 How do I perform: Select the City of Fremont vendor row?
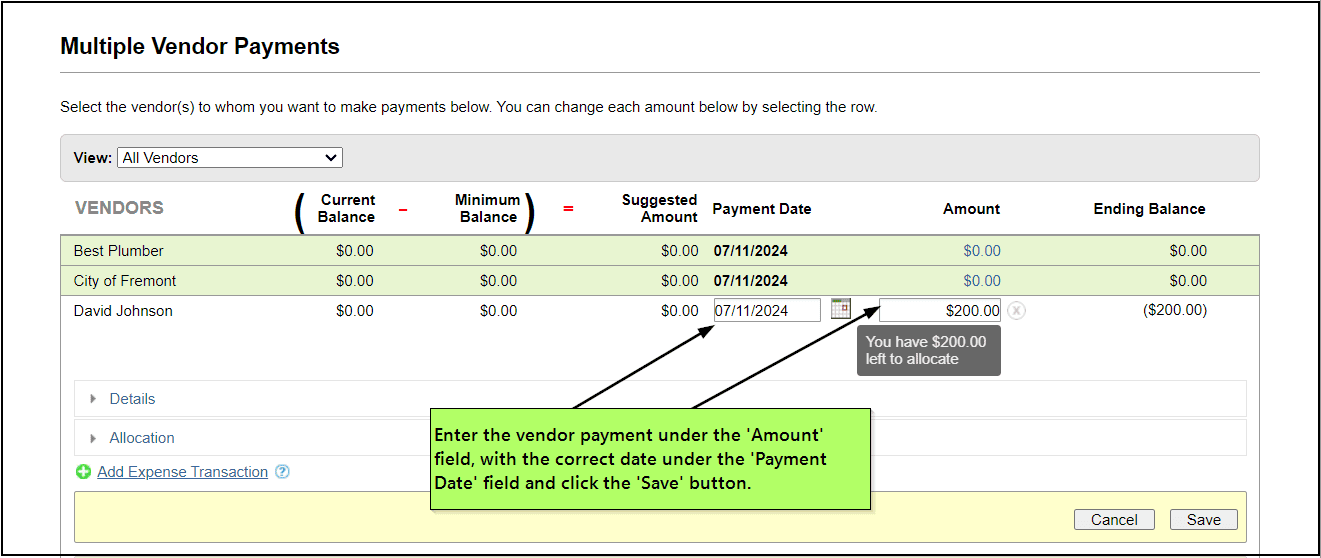coord(125,281)
